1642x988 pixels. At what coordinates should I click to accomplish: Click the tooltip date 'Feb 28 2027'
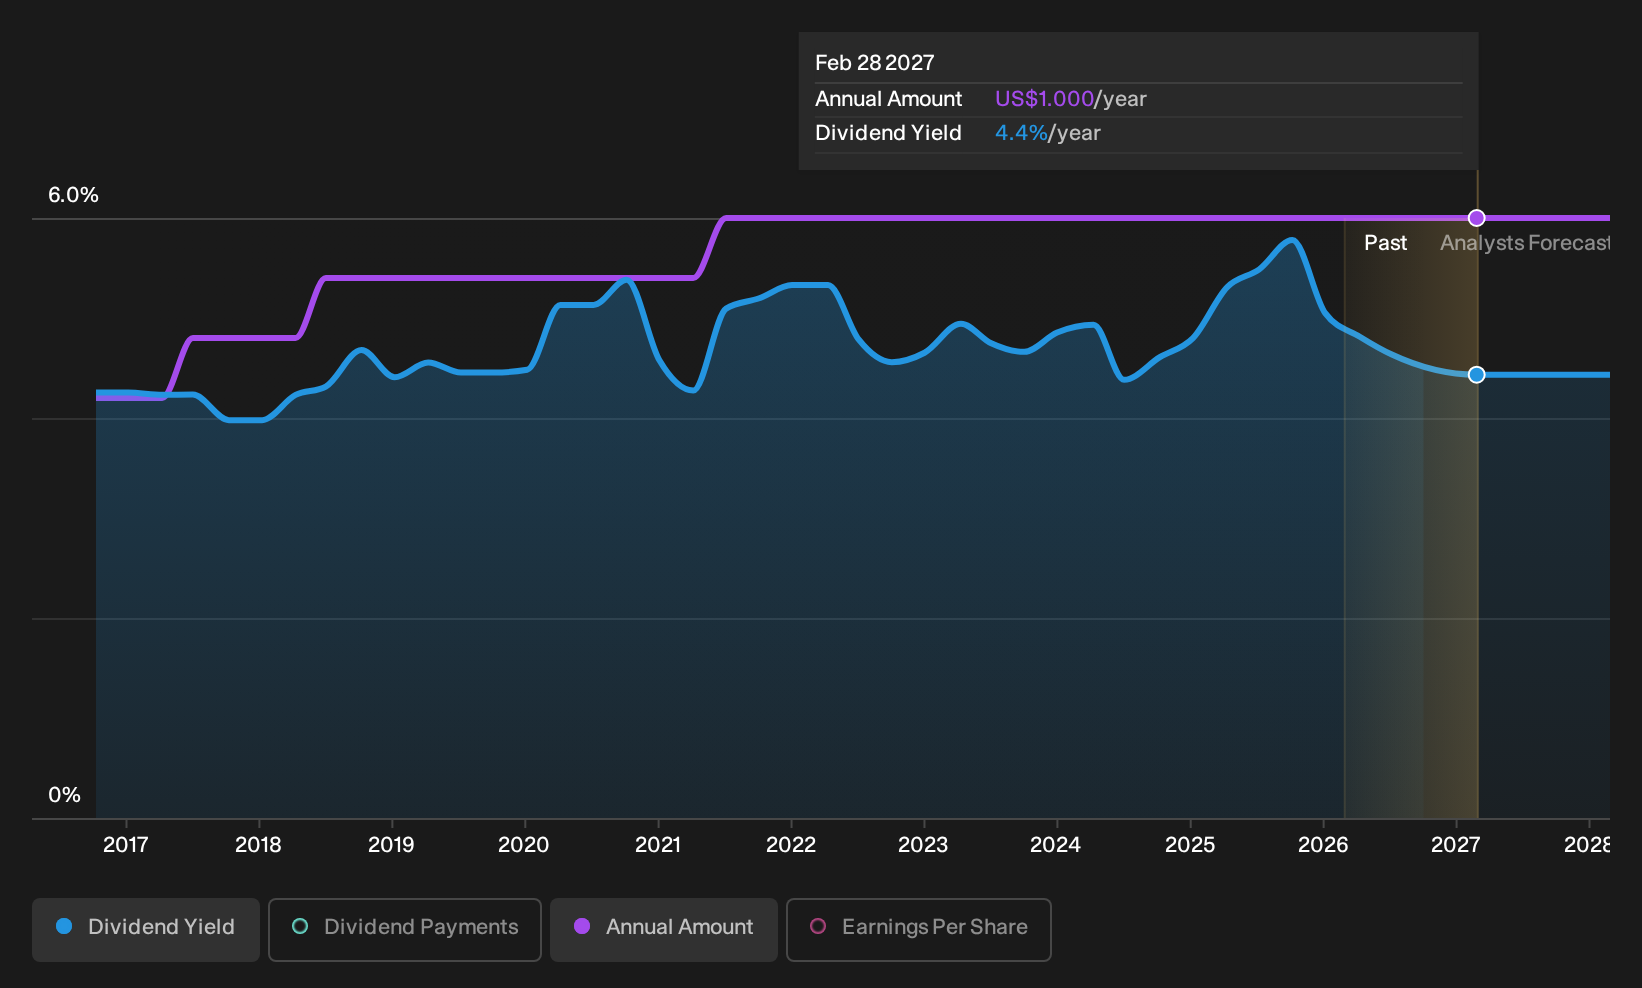(x=875, y=63)
